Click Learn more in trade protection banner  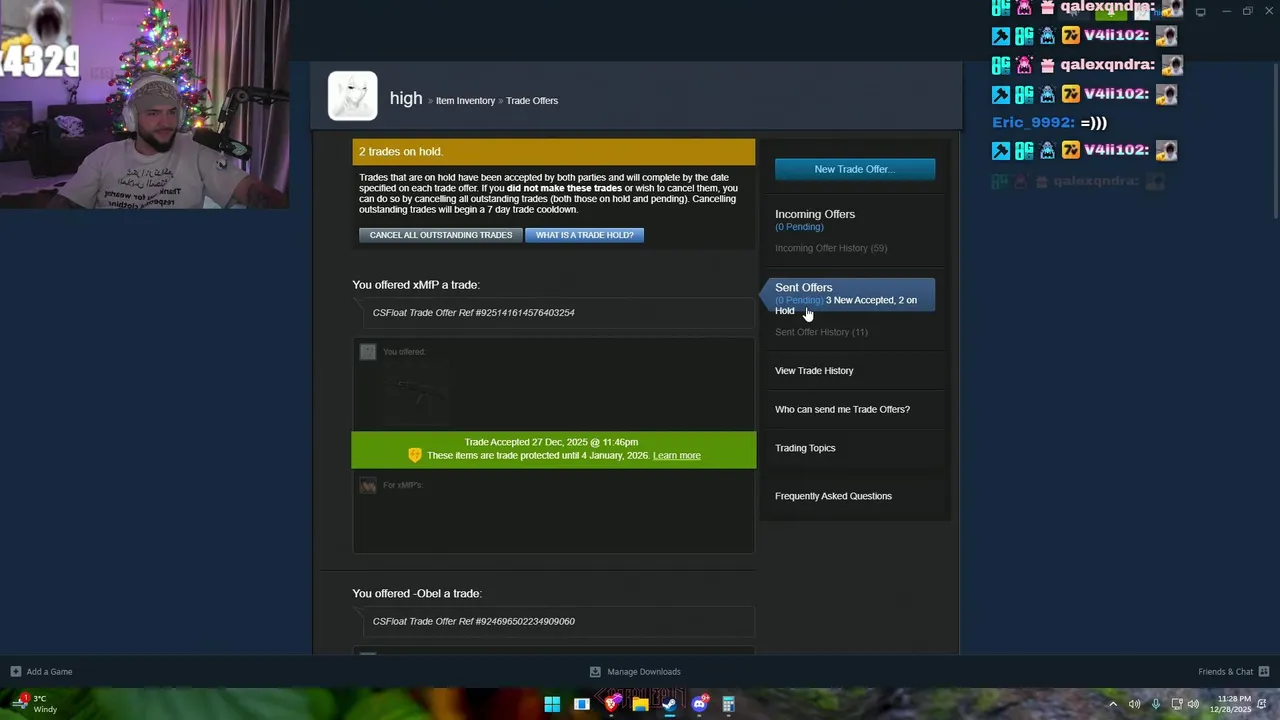[676, 456]
